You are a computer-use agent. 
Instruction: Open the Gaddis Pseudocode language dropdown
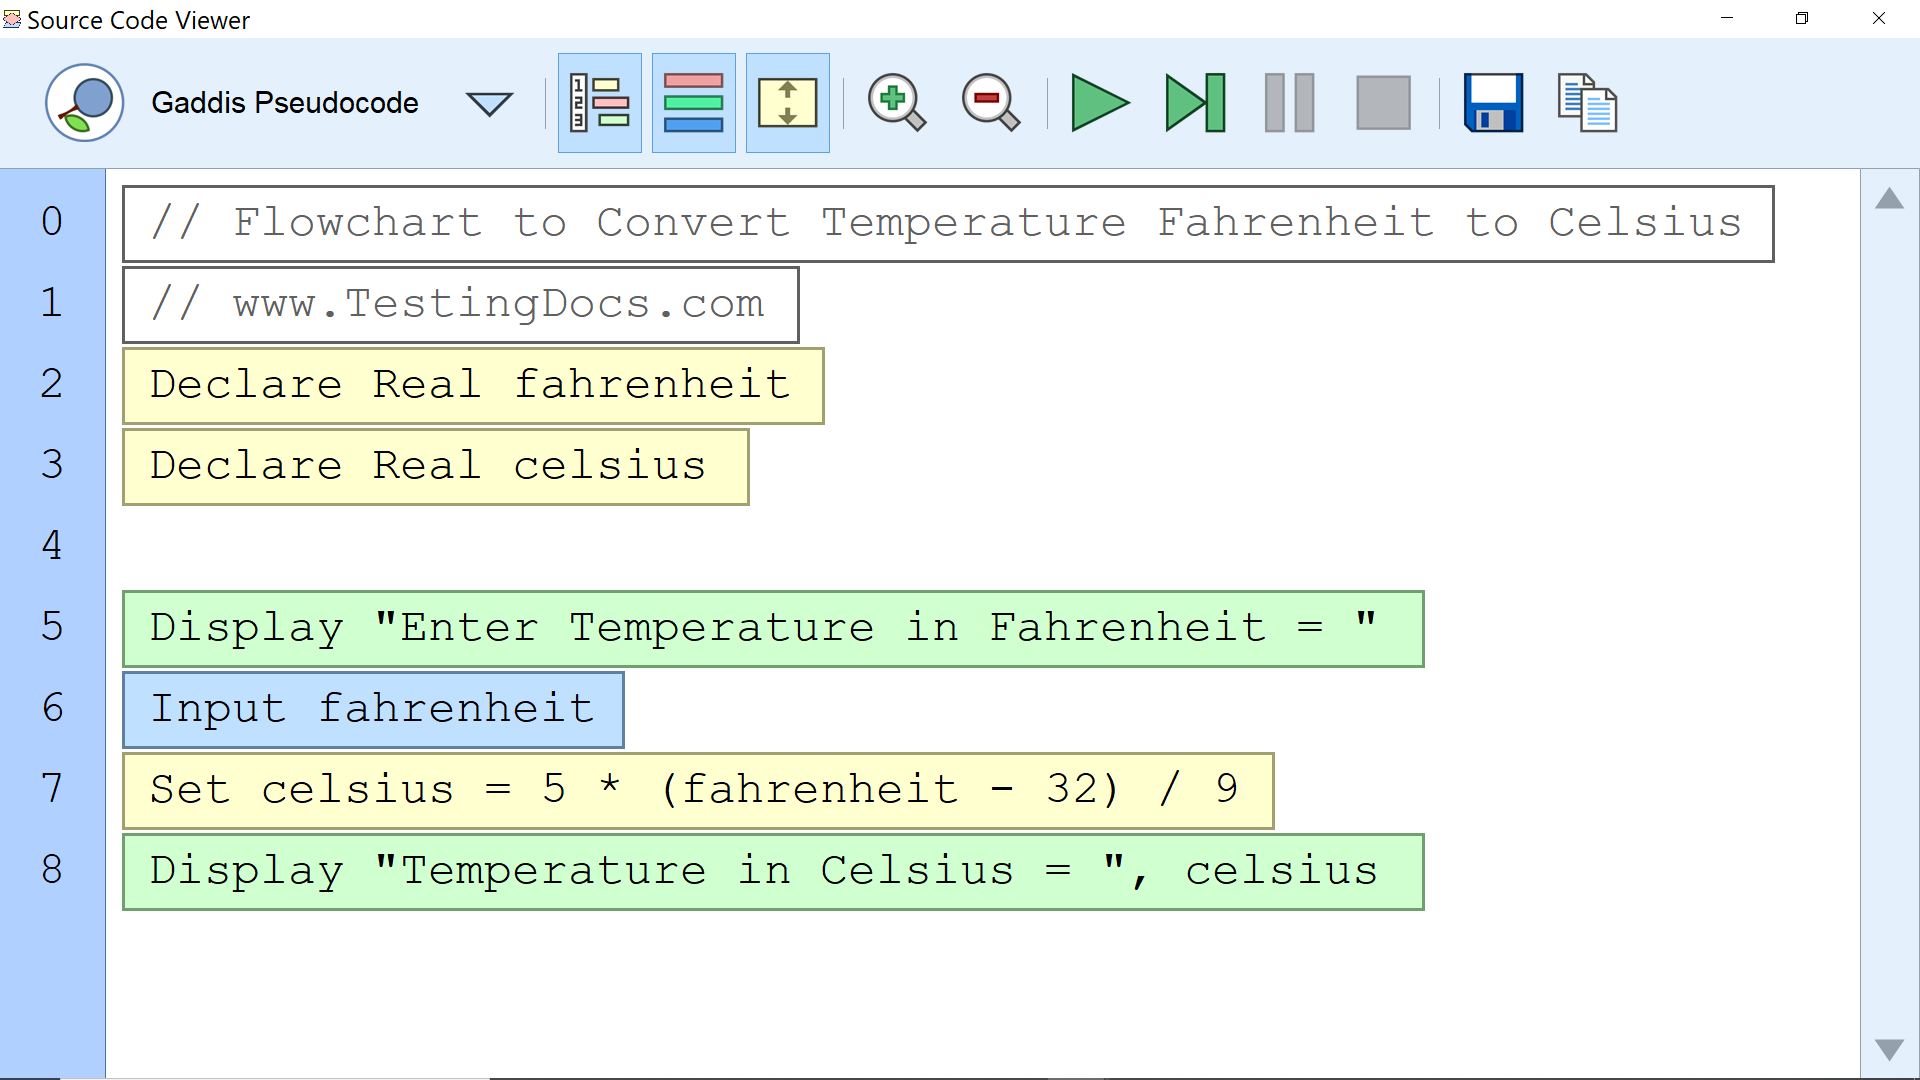[285, 103]
